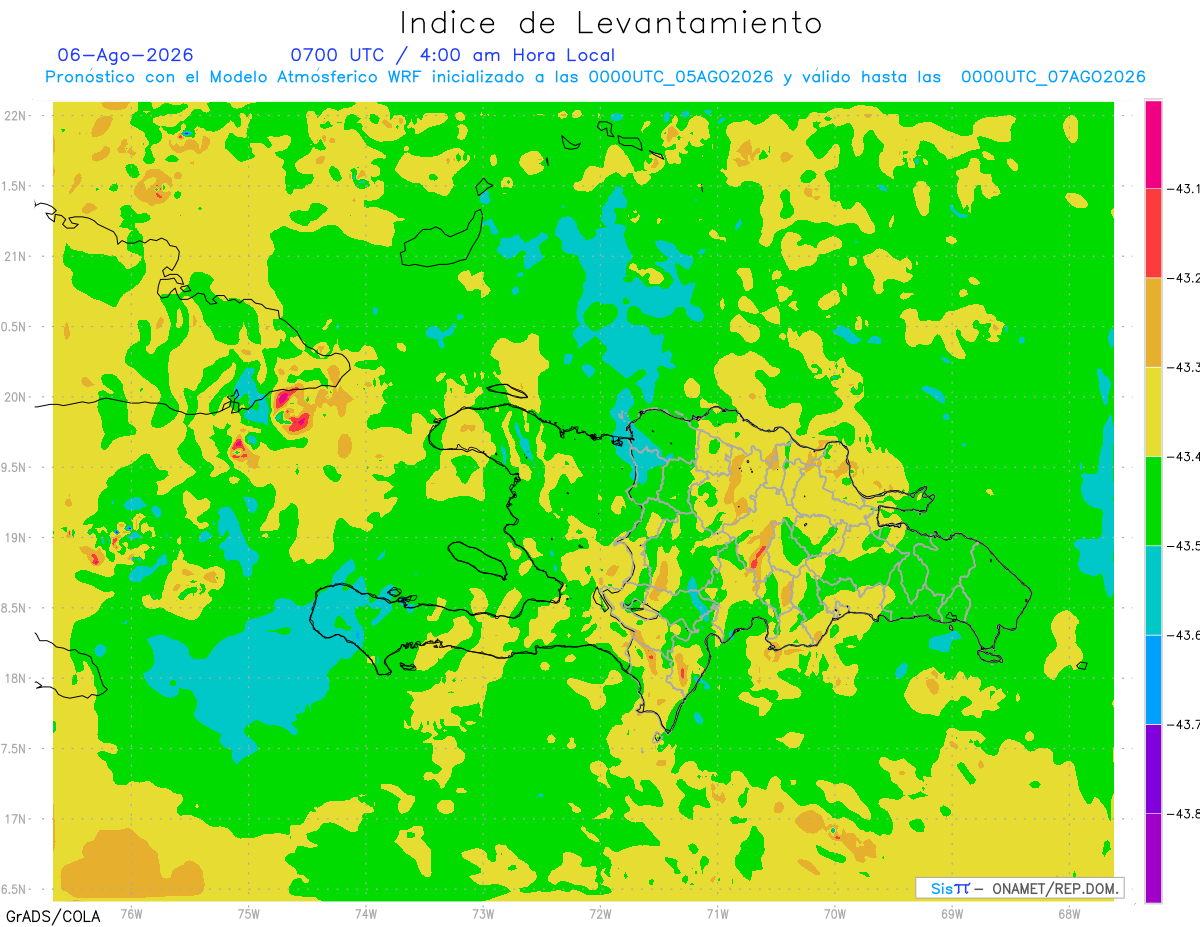This screenshot has width=1200, height=927.
Task: Click the "74W" longitude label
Action: pyautogui.click(x=366, y=912)
